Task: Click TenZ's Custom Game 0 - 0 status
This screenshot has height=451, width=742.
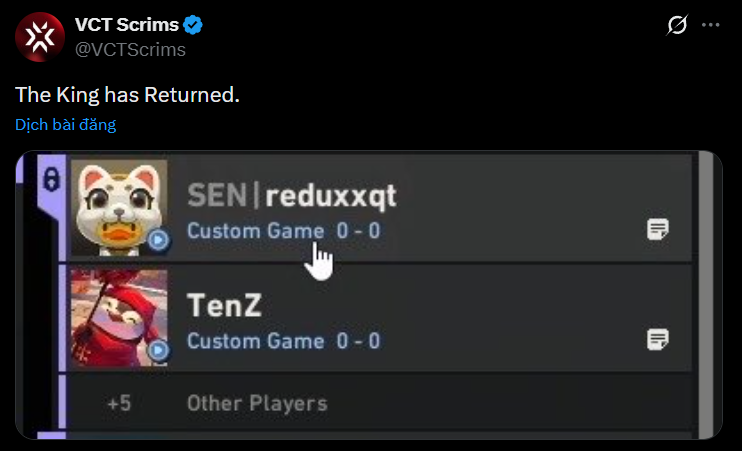Action: click(x=283, y=341)
